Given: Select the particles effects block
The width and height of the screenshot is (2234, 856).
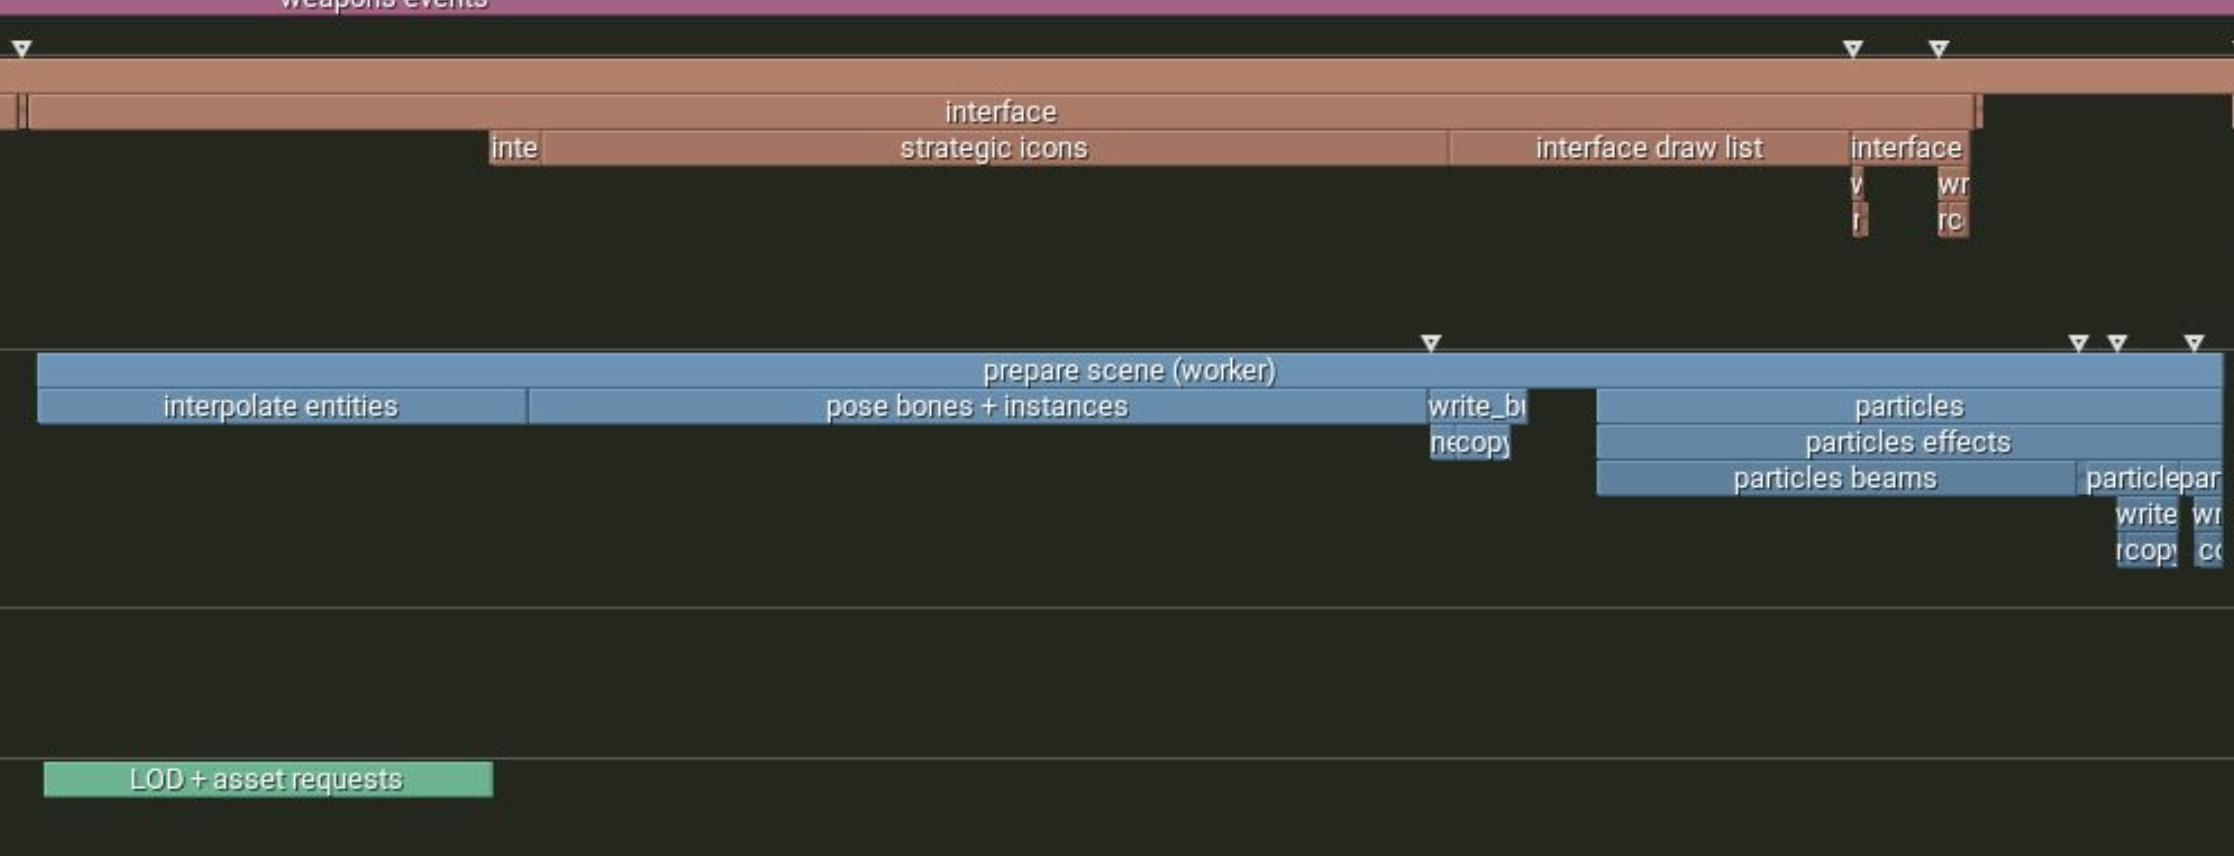Looking at the screenshot, I should coord(1908,442).
